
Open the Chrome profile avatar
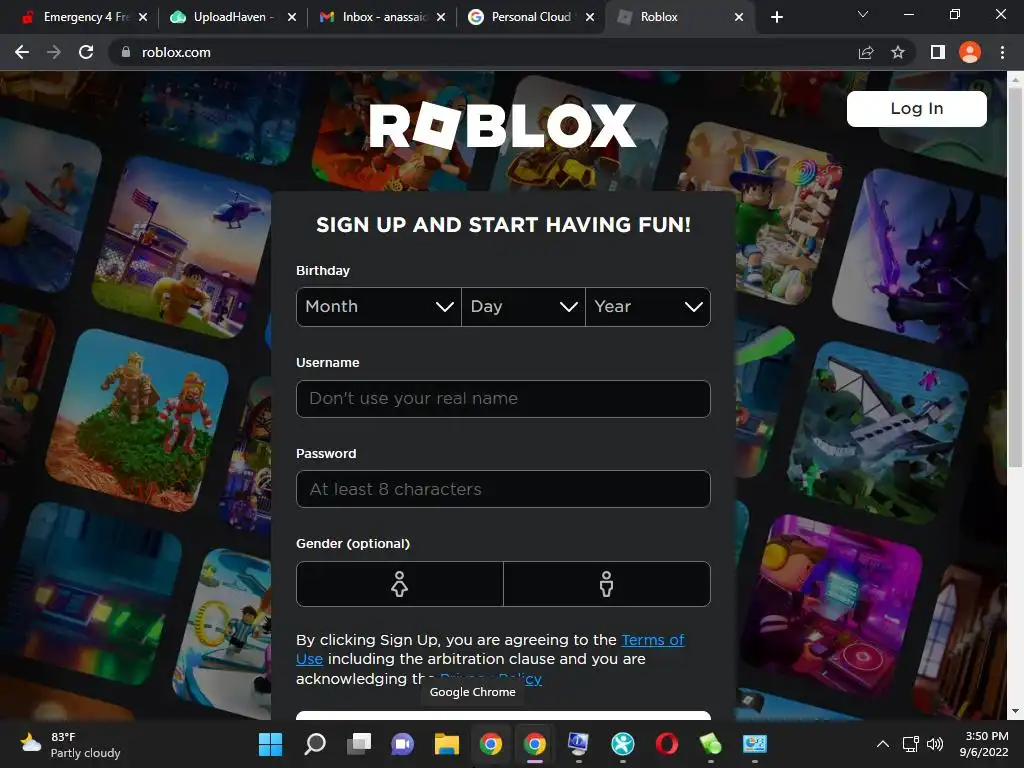pyautogui.click(x=970, y=52)
